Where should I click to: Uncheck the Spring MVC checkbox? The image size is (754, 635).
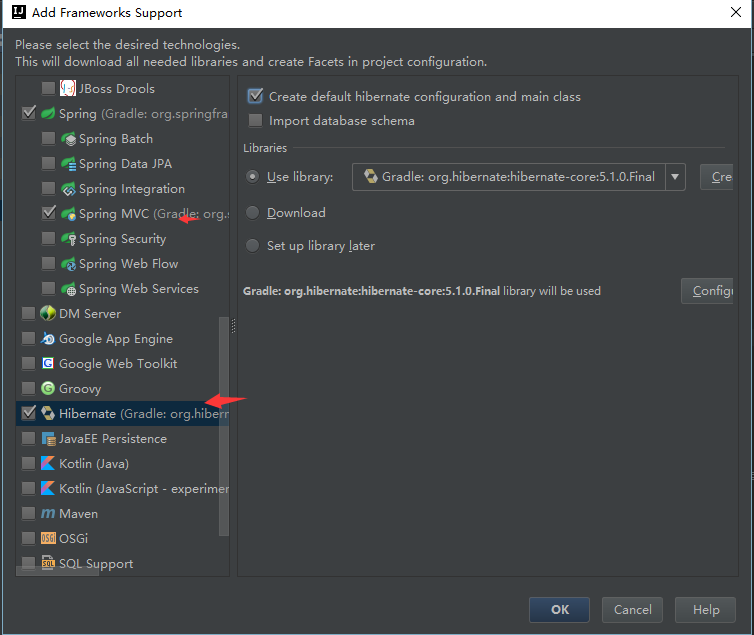coord(49,213)
